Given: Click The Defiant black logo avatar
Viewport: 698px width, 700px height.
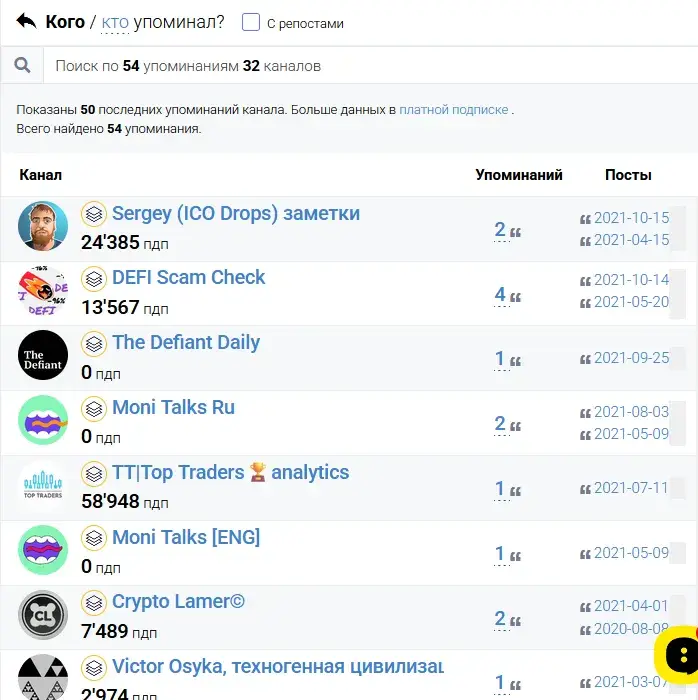Looking at the screenshot, I should coord(43,355).
